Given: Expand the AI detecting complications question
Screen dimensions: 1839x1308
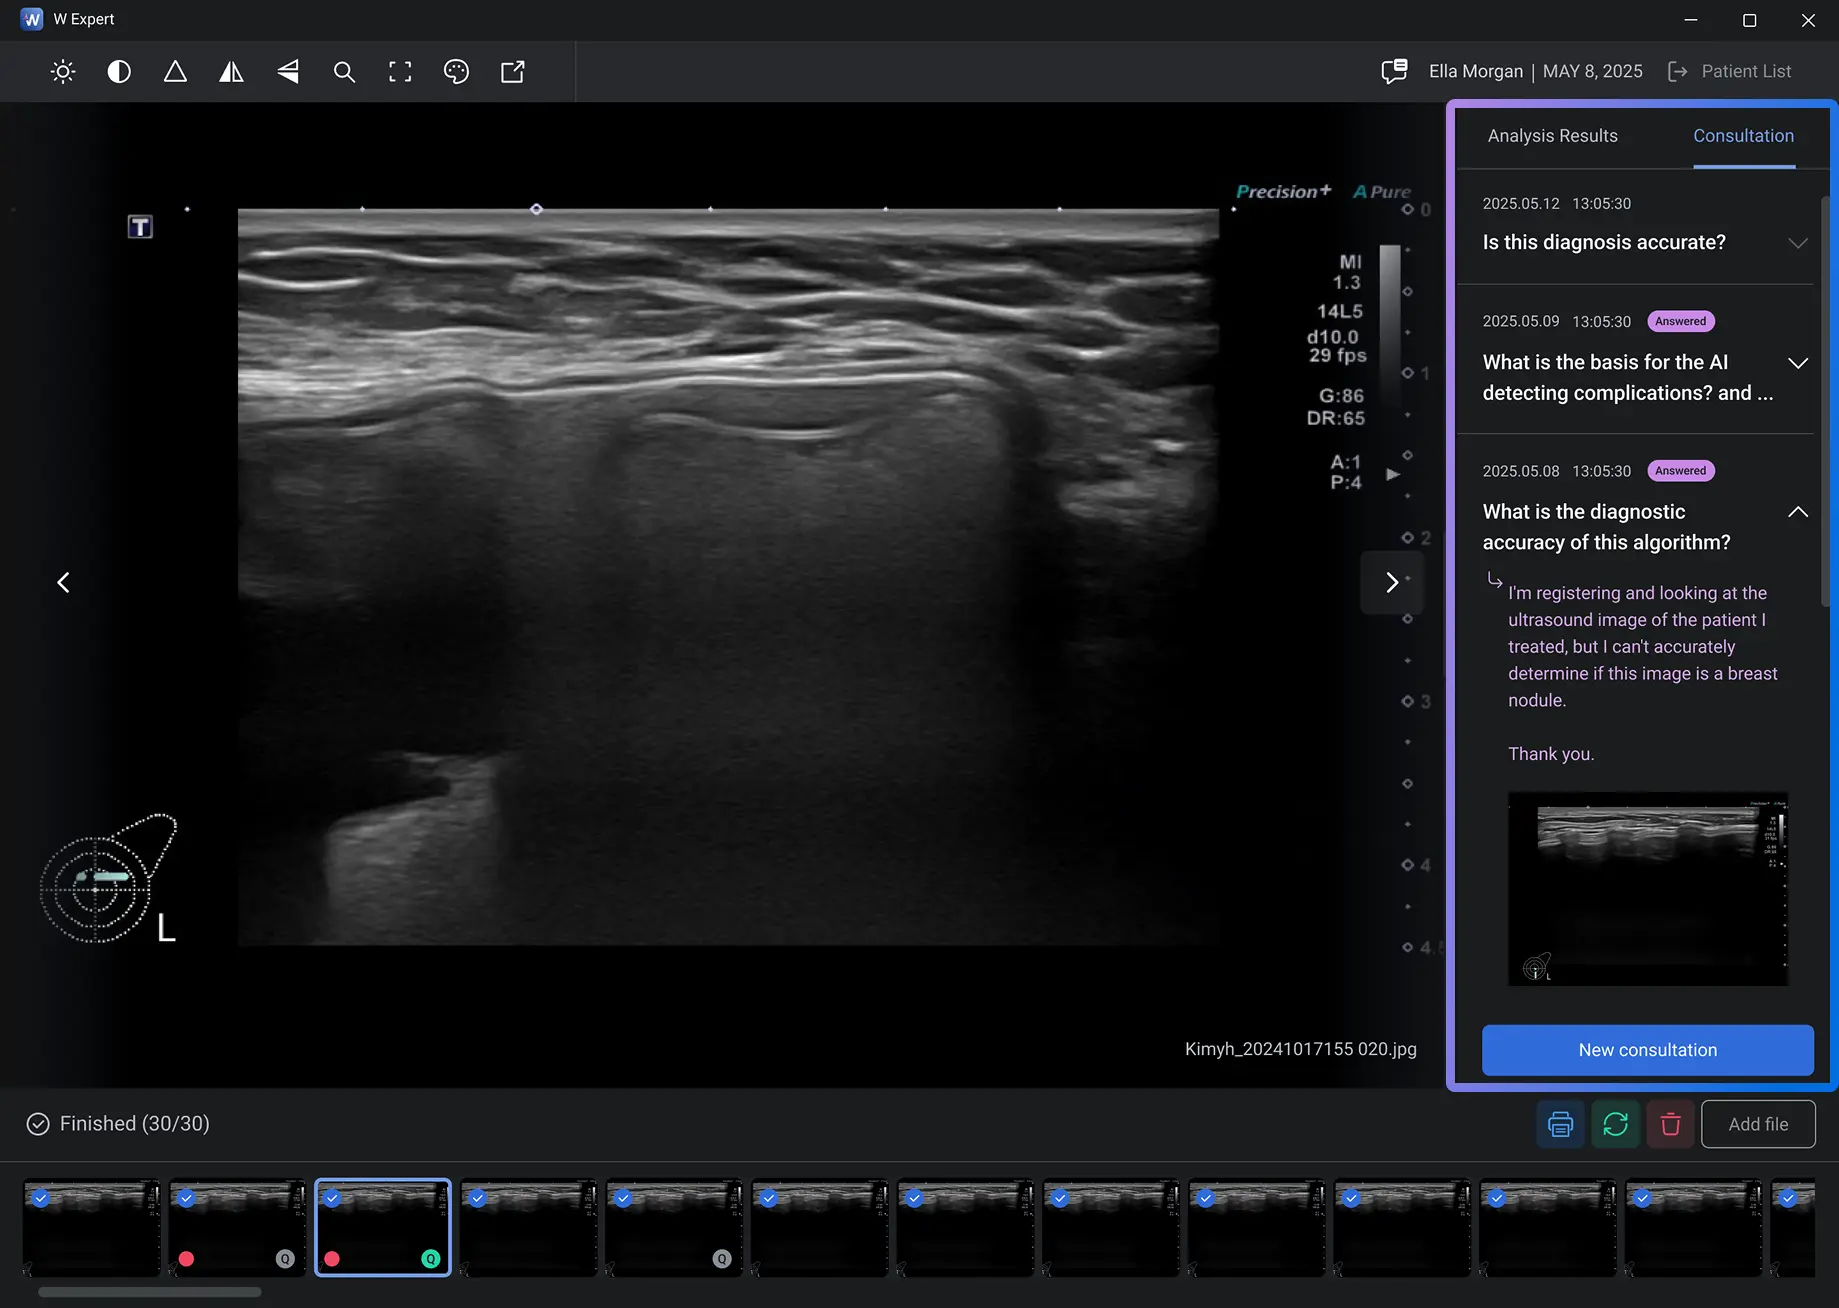Looking at the screenshot, I should point(1797,363).
